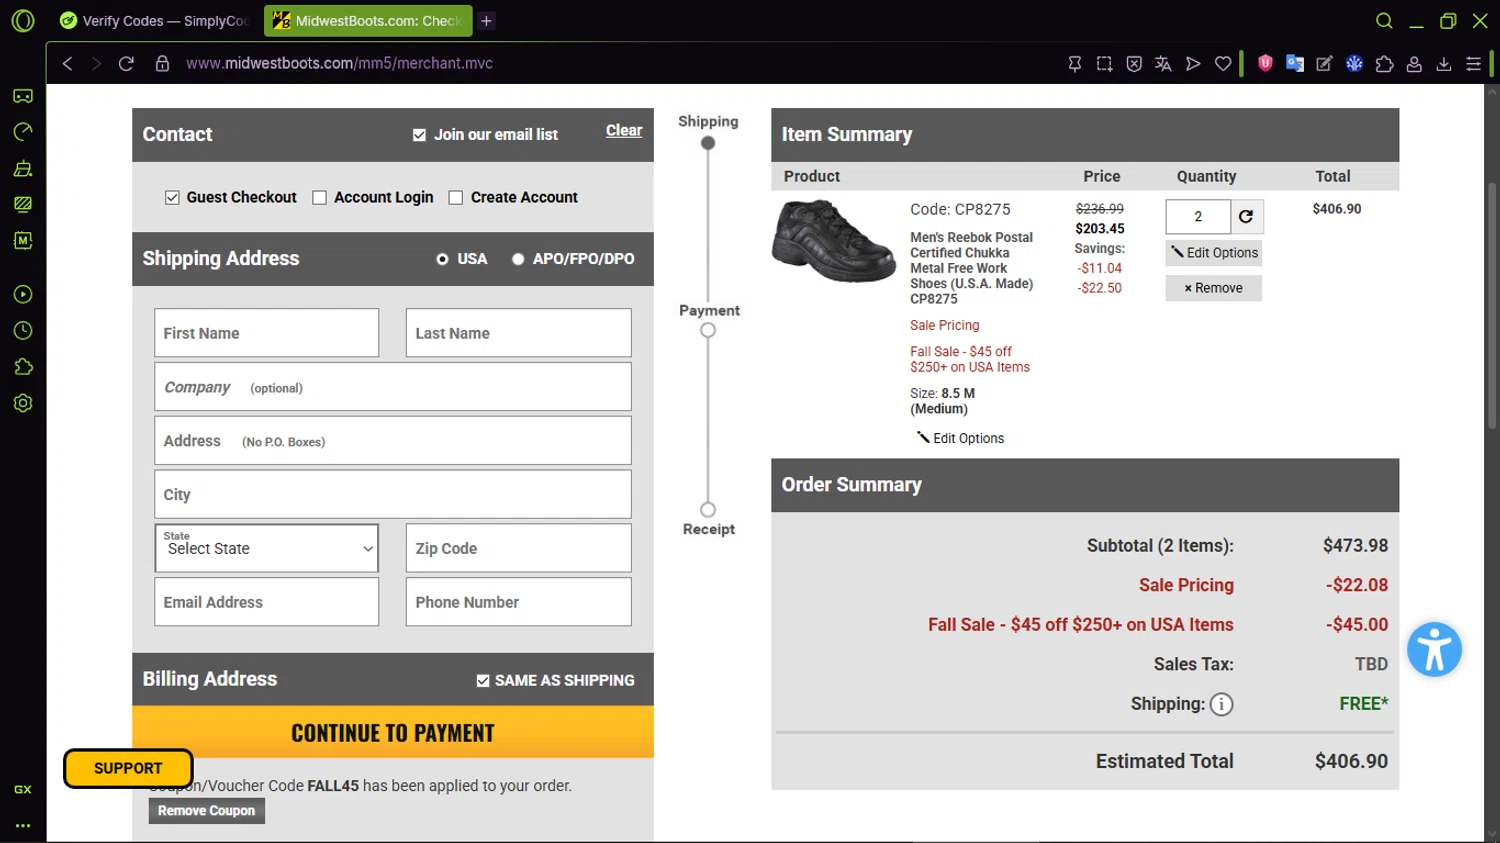Add page to bookmarks heart icon
Viewport: 1500px width, 843px height.
click(x=1223, y=64)
